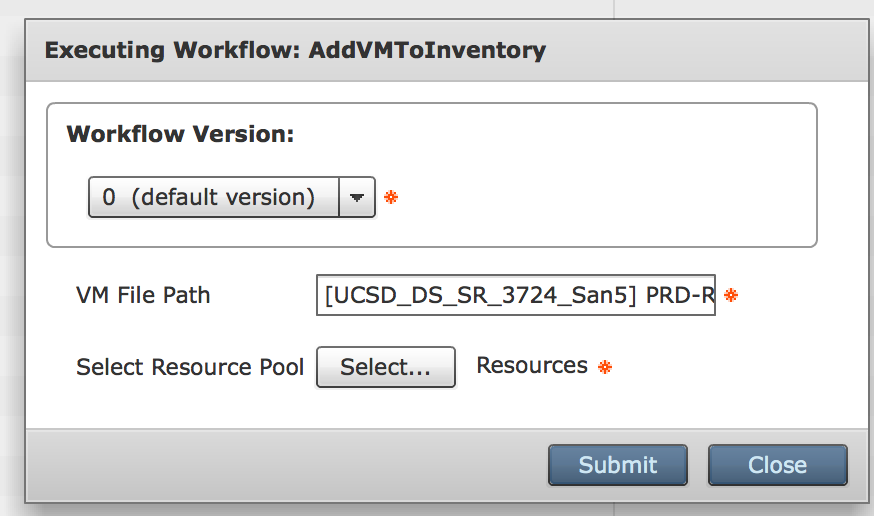
Task: Submit the AddVMToInventory workflow
Action: tap(618, 465)
